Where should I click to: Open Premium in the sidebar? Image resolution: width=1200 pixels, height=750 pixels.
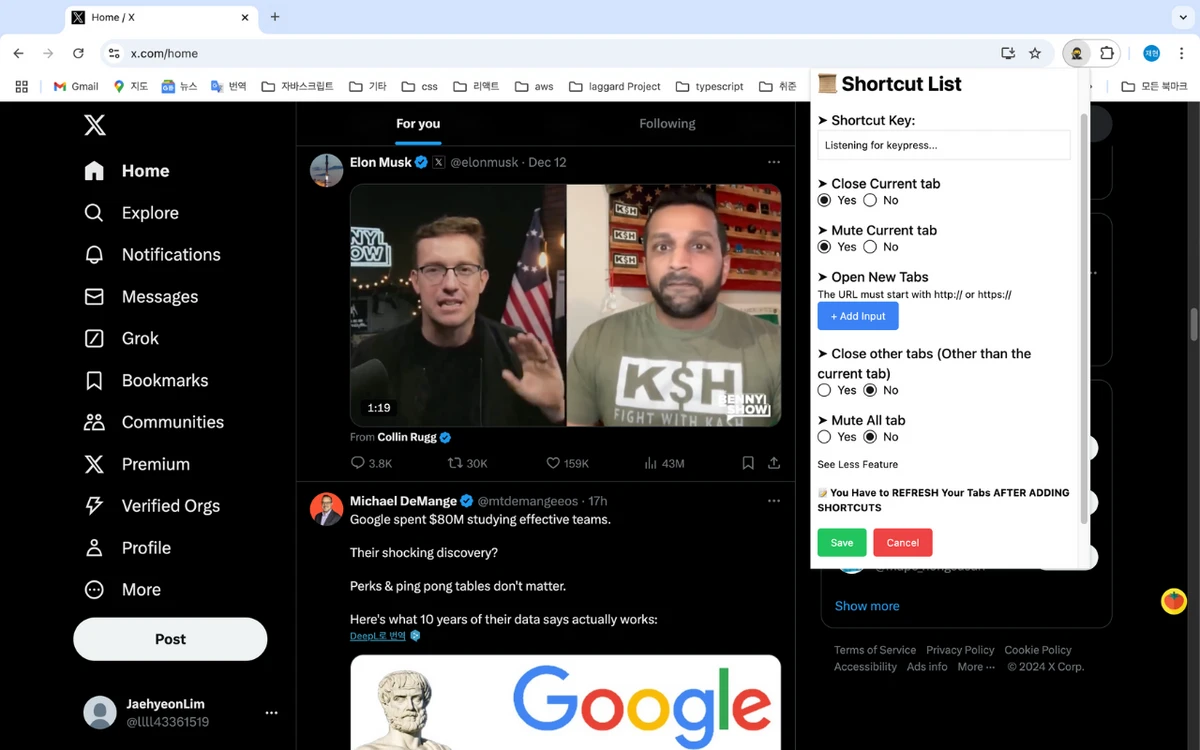(x=137, y=465)
